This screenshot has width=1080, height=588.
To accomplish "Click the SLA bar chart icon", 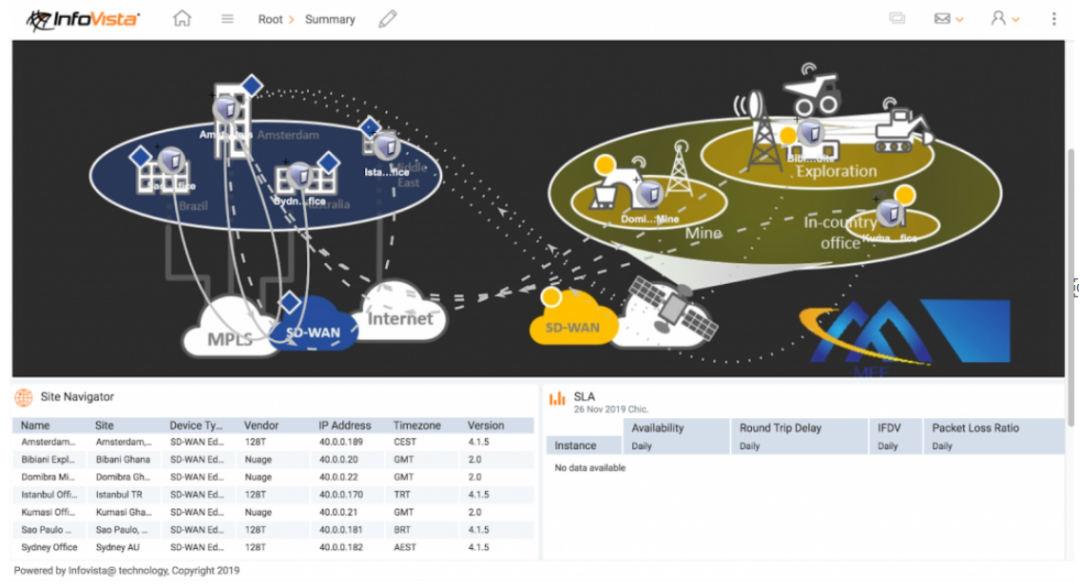I will click(557, 398).
